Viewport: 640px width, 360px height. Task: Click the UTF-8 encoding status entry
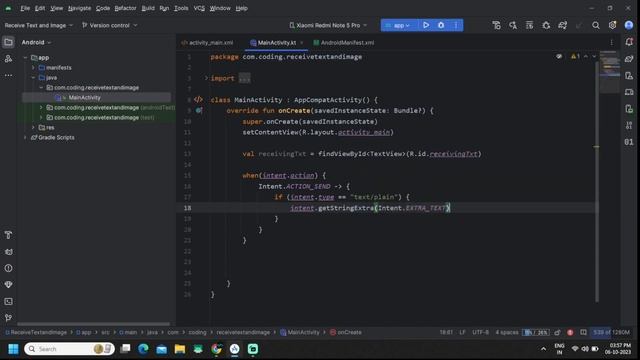[x=480, y=332]
